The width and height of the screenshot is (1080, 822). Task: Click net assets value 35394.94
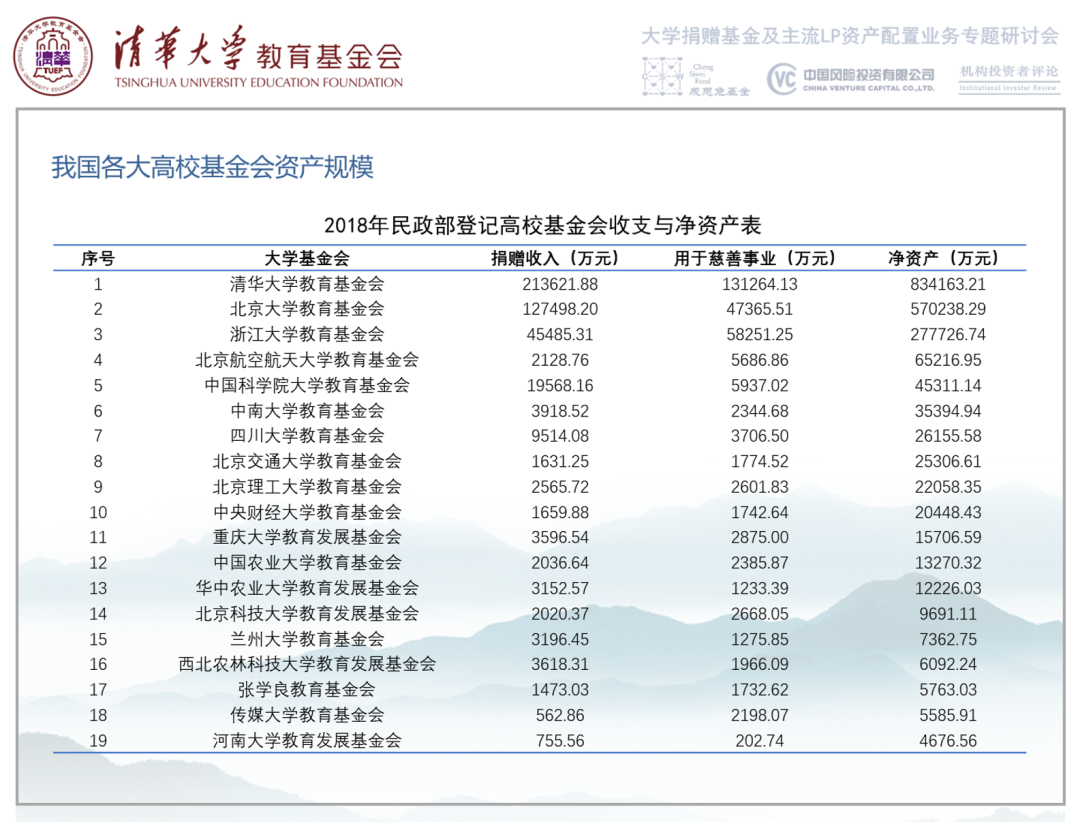[948, 411]
